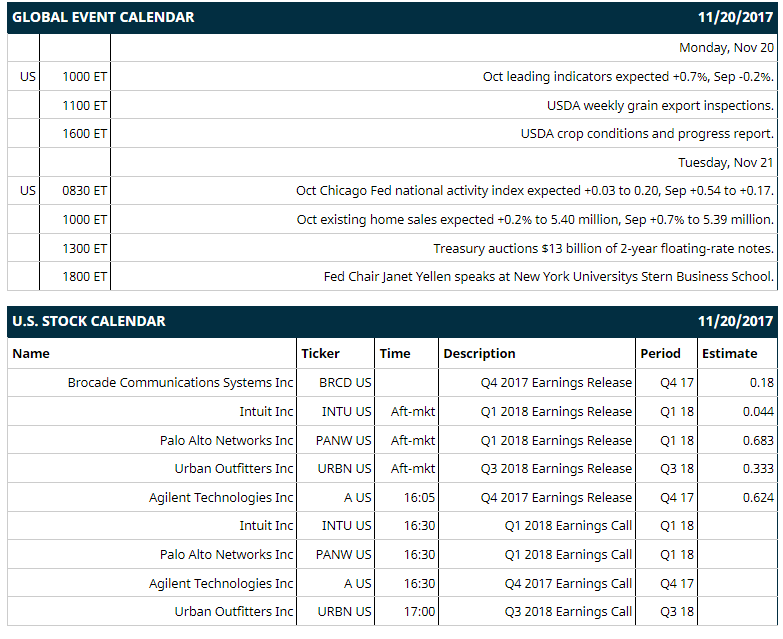Click the 0.18 estimate value
The height and width of the screenshot is (639, 783).
coord(762,382)
